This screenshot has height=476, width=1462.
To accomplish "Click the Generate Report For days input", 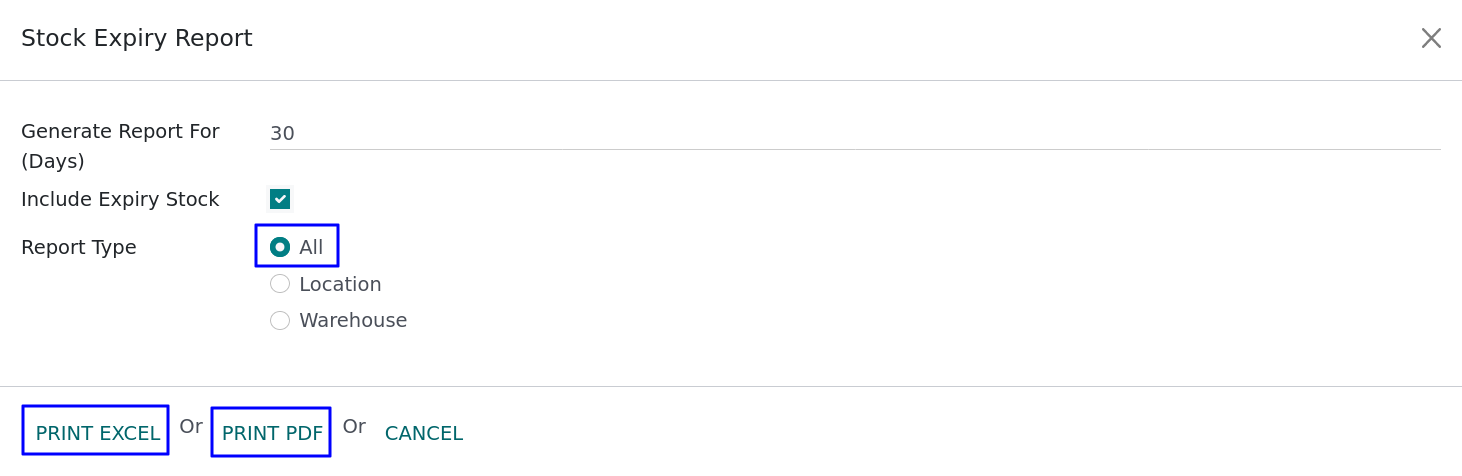I will [854, 134].
